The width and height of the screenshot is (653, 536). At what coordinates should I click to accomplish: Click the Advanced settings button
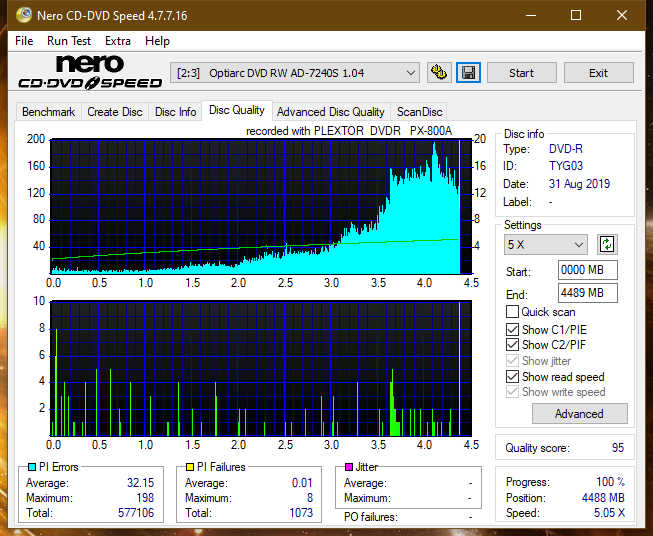[579, 414]
